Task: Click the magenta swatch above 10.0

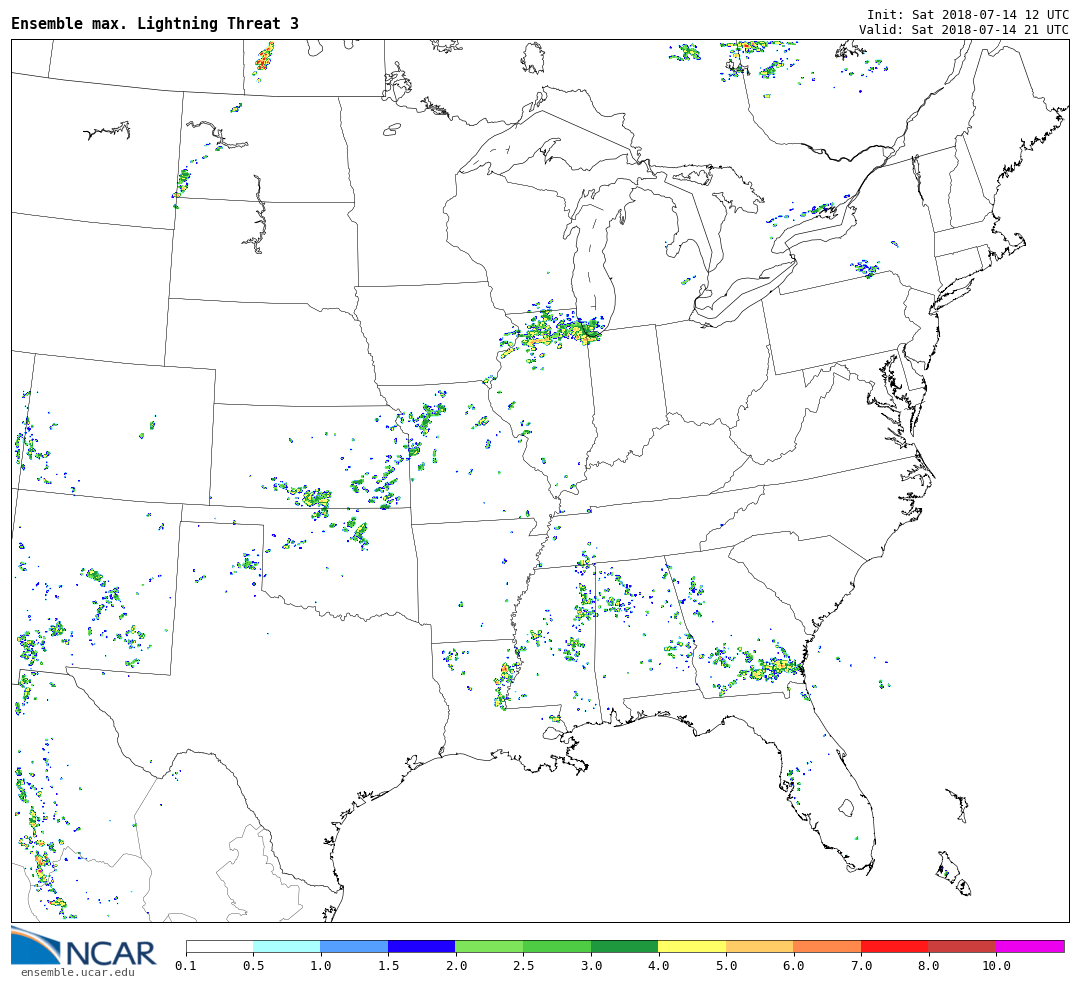Action: 1029,946
